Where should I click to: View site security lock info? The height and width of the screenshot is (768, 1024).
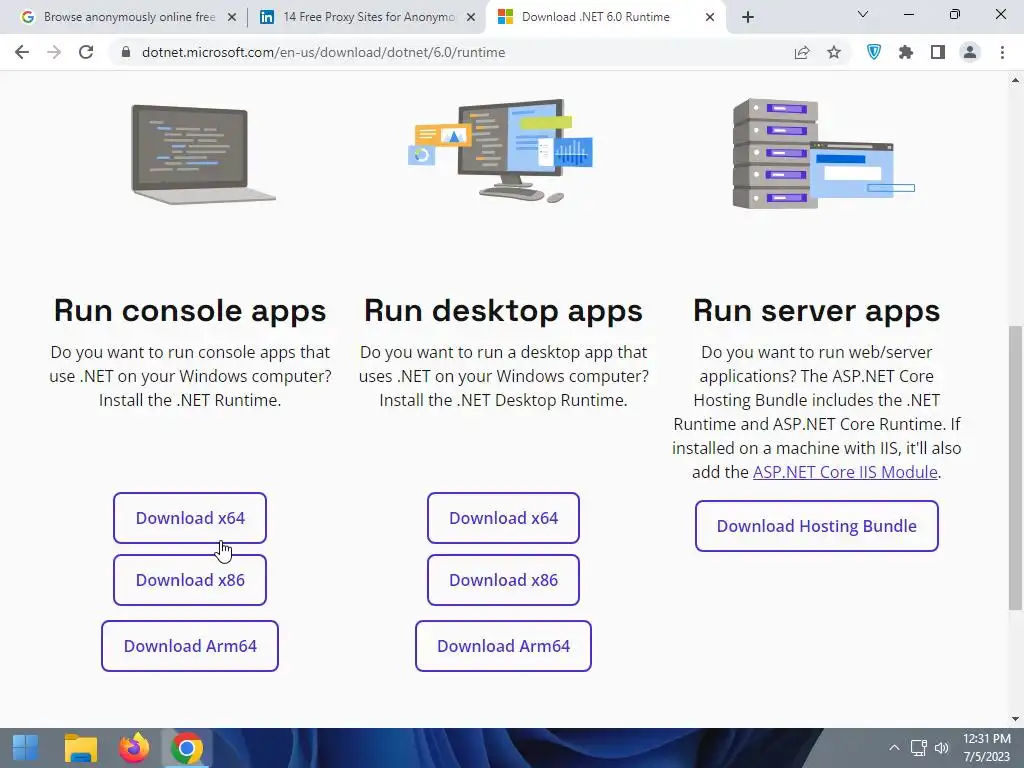pos(126,52)
